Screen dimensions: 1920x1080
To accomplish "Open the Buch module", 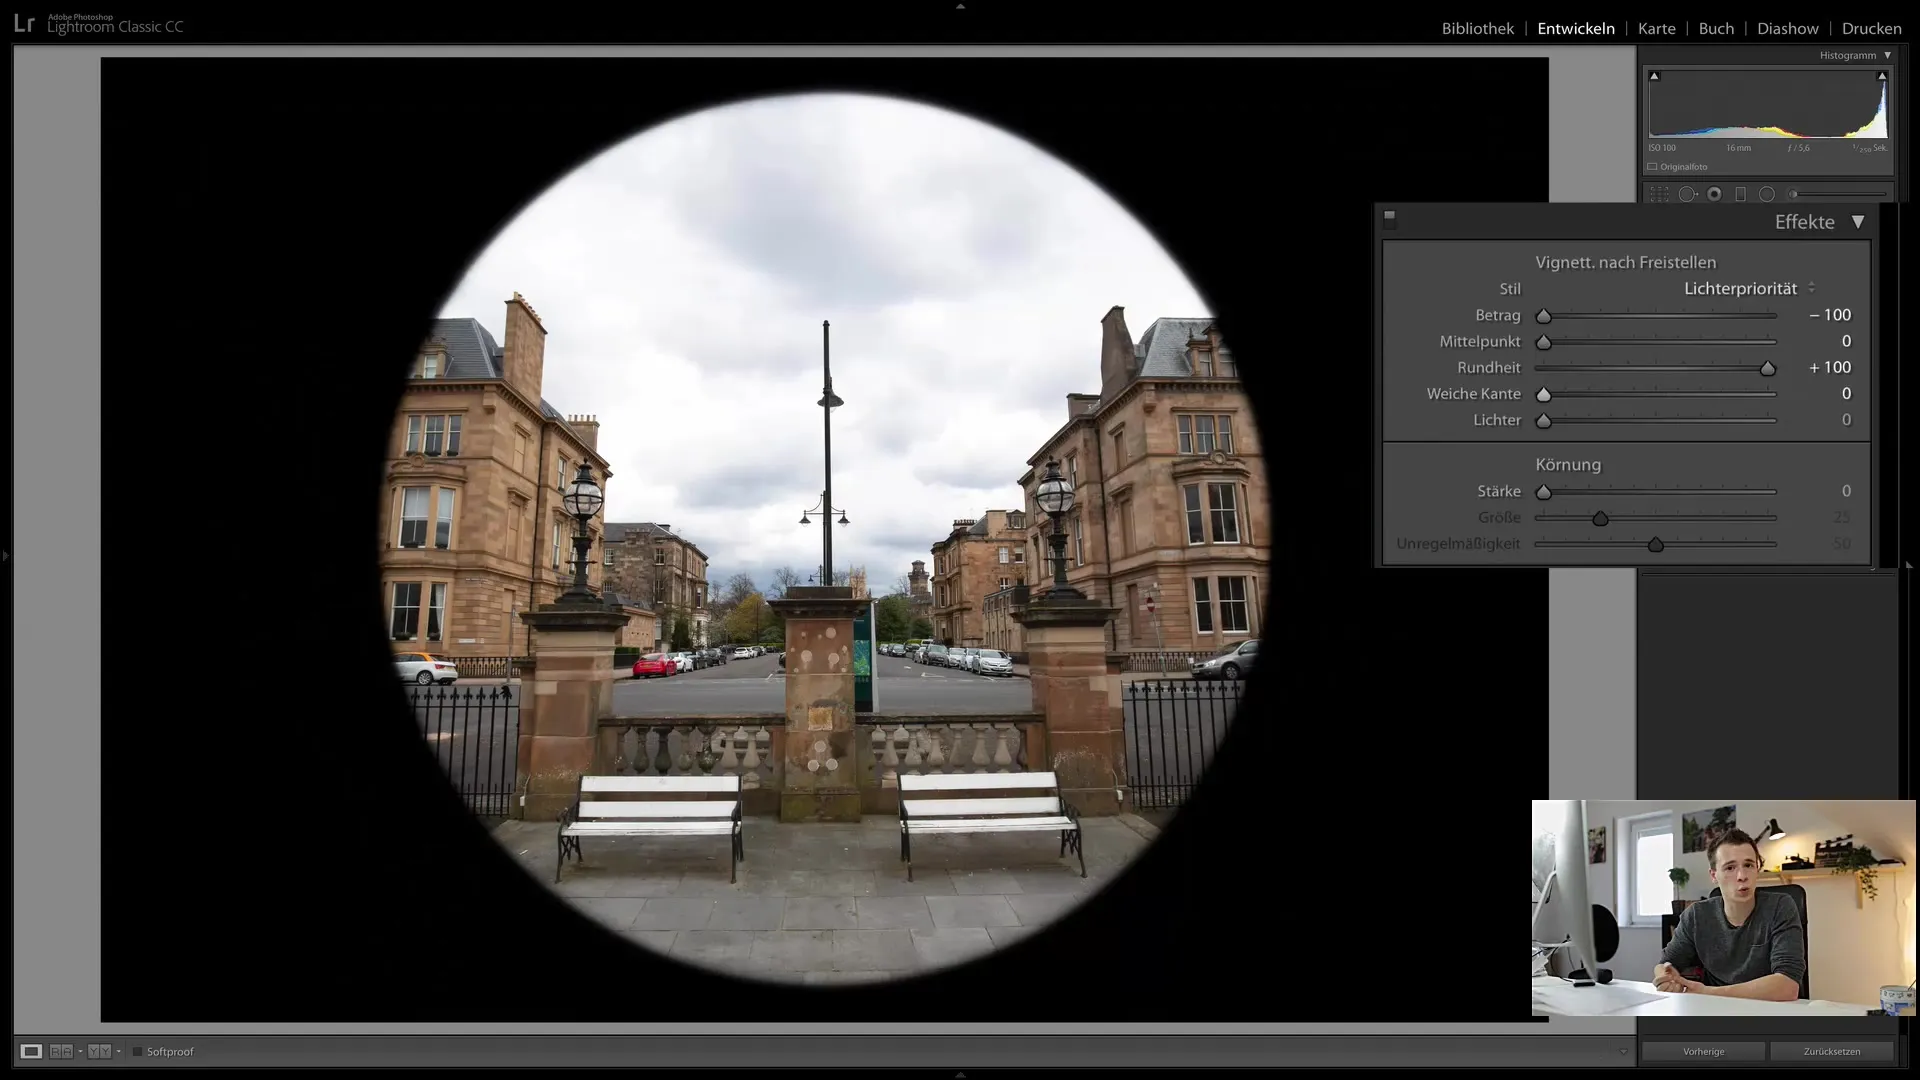I will click(1716, 28).
